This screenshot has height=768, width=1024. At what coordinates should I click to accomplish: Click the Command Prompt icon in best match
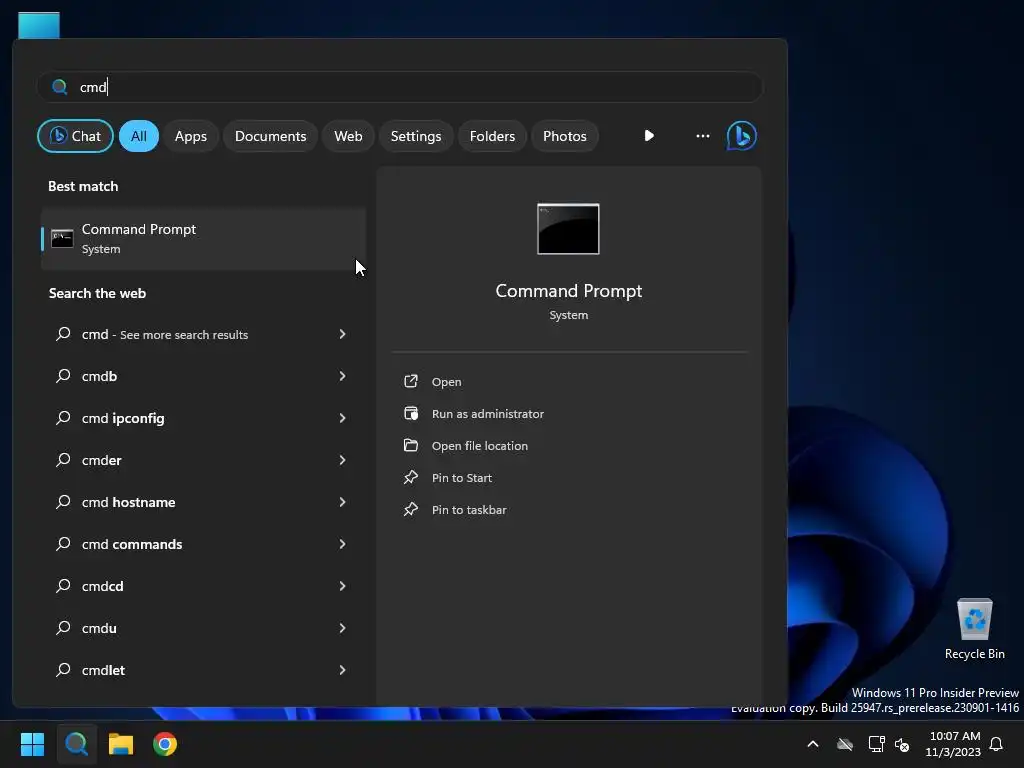(63, 238)
